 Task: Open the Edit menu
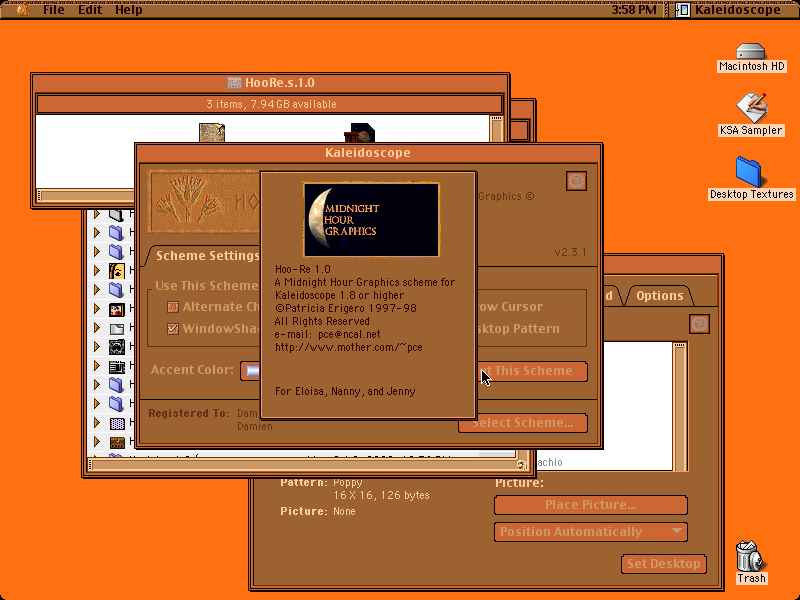pyautogui.click(x=90, y=10)
